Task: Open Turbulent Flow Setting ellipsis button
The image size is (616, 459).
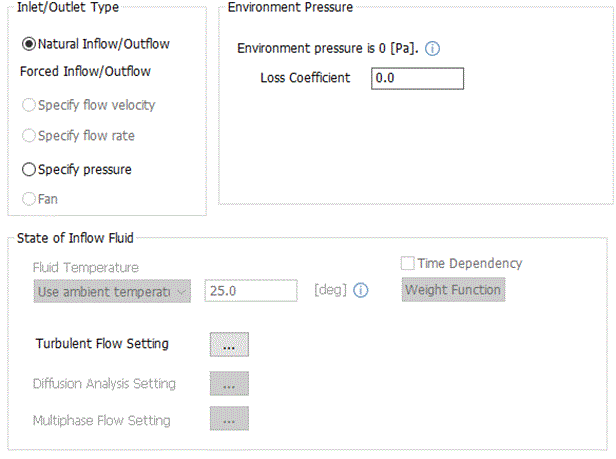Action: tap(229, 344)
